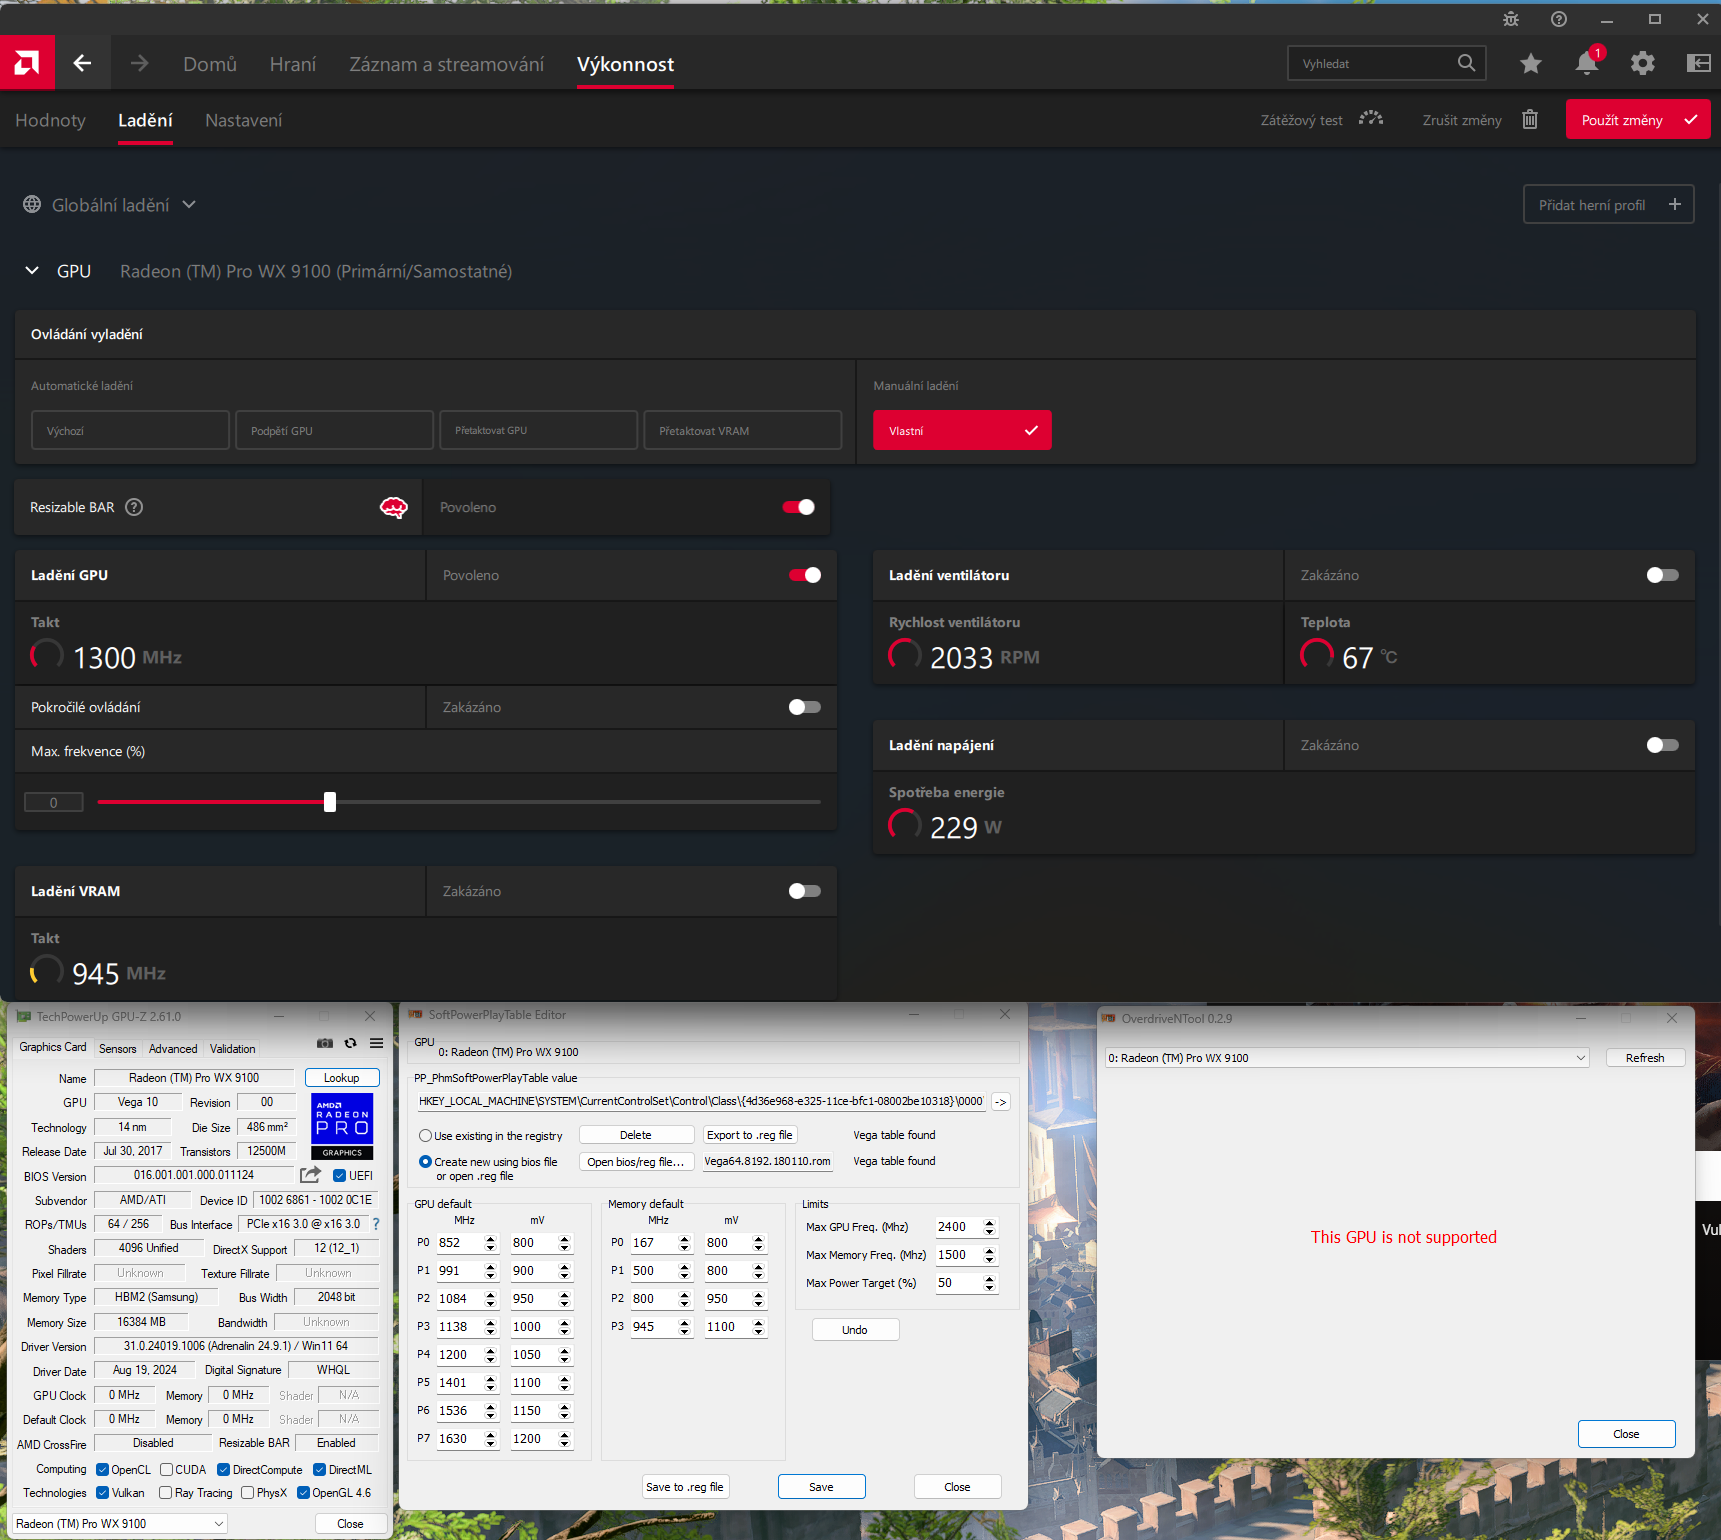Open the Hraní menu
This screenshot has width=1721, height=1540.
pos(293,64)
